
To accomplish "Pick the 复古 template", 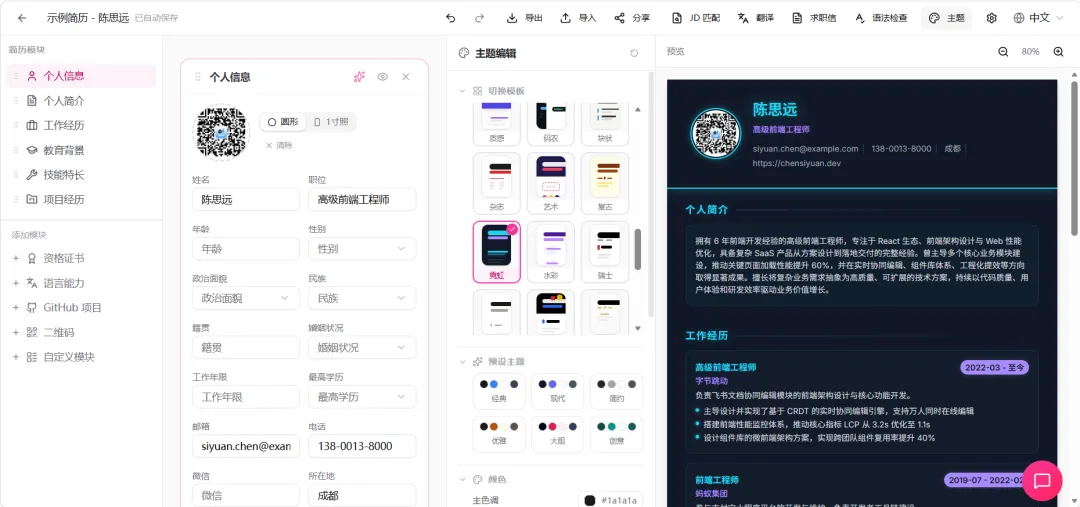I will [x=605, y=183].
